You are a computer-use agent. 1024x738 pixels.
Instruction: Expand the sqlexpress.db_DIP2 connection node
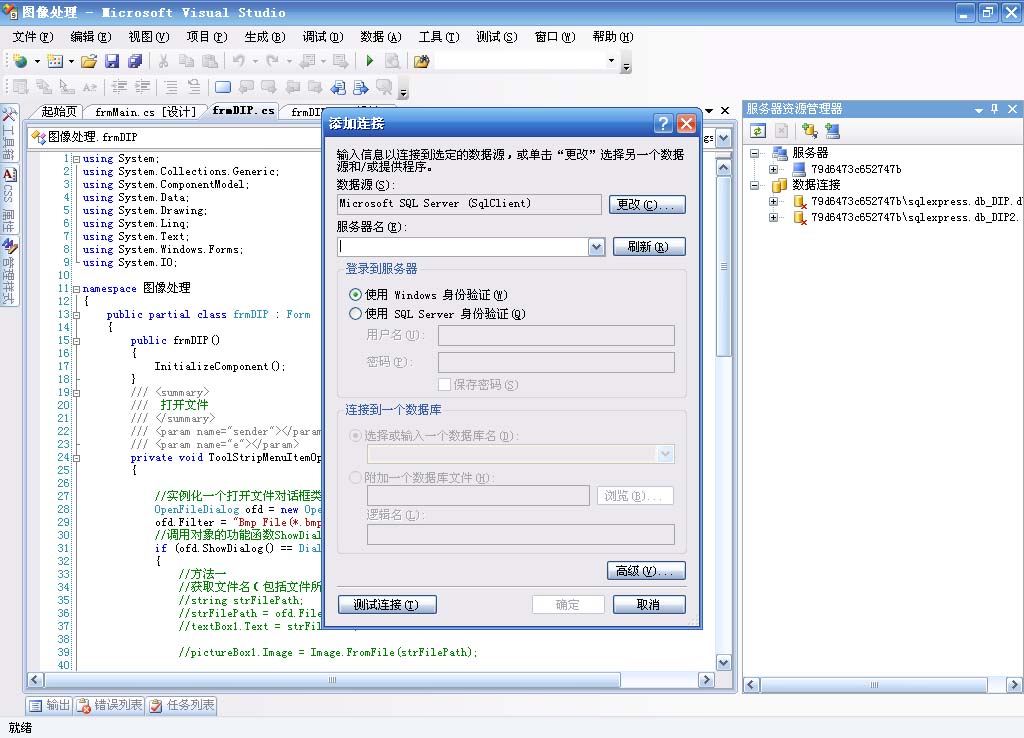[773, 217]
